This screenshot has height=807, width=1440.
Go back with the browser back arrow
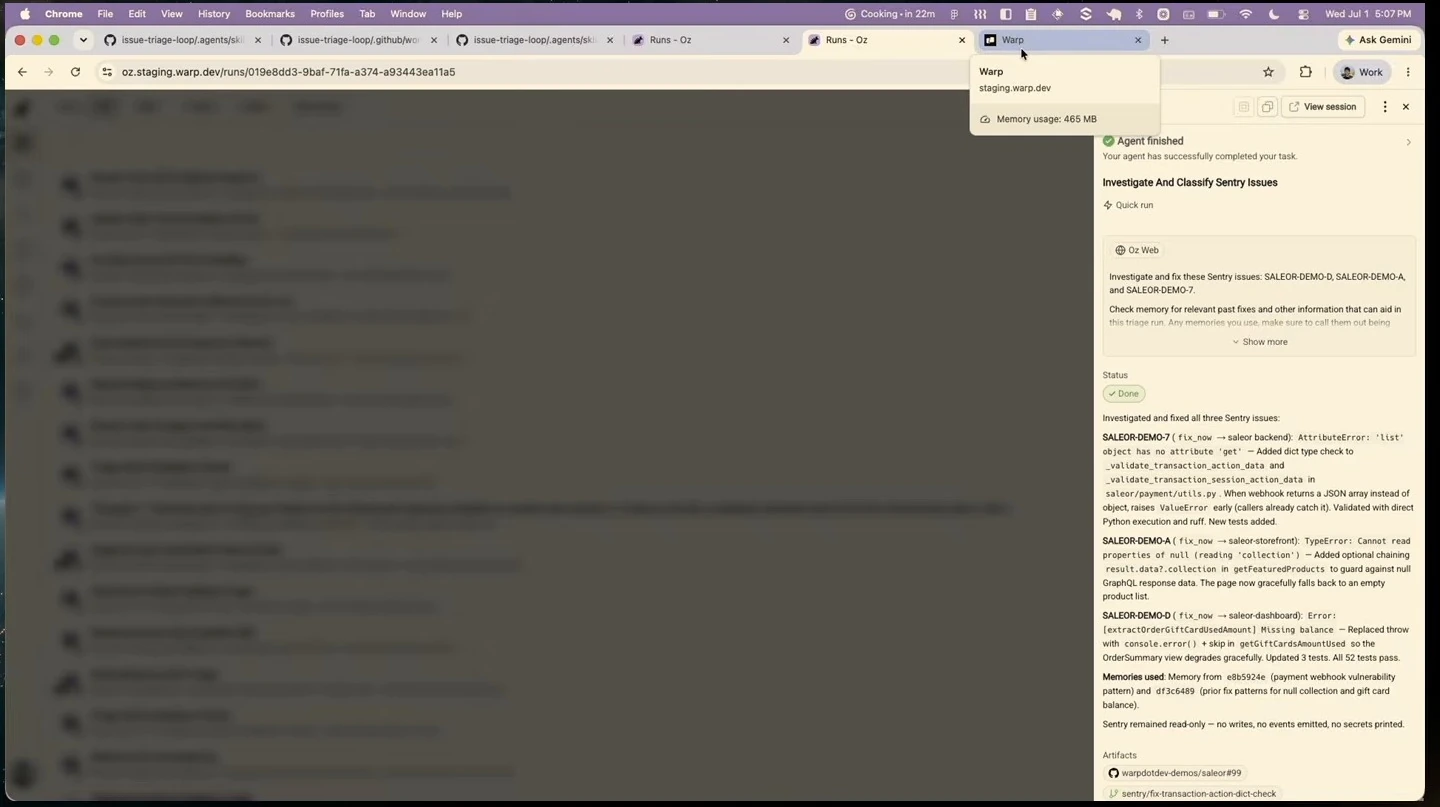[22, 72]
